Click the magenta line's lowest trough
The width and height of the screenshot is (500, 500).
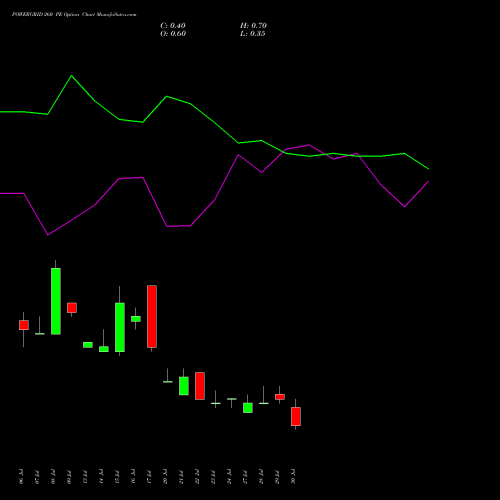[48, 235]
